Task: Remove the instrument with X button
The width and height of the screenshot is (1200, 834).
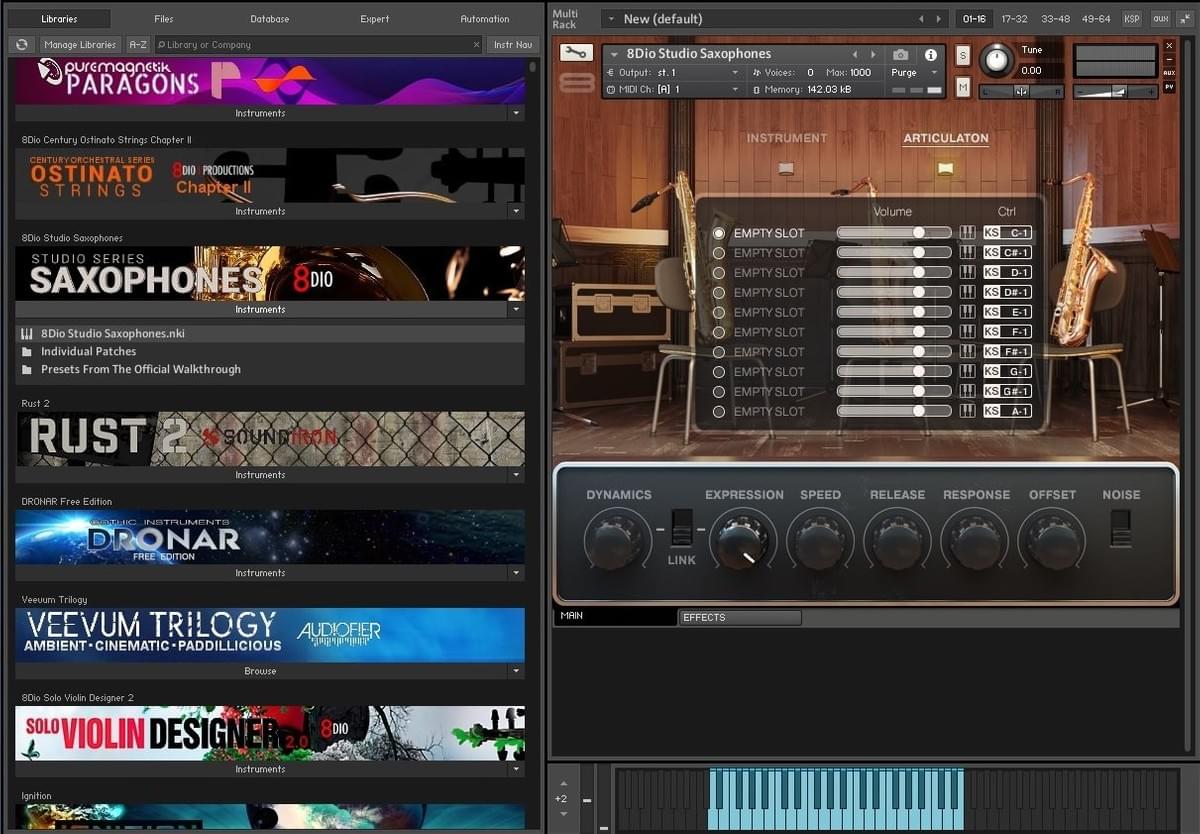Action: pos(1169,46)
